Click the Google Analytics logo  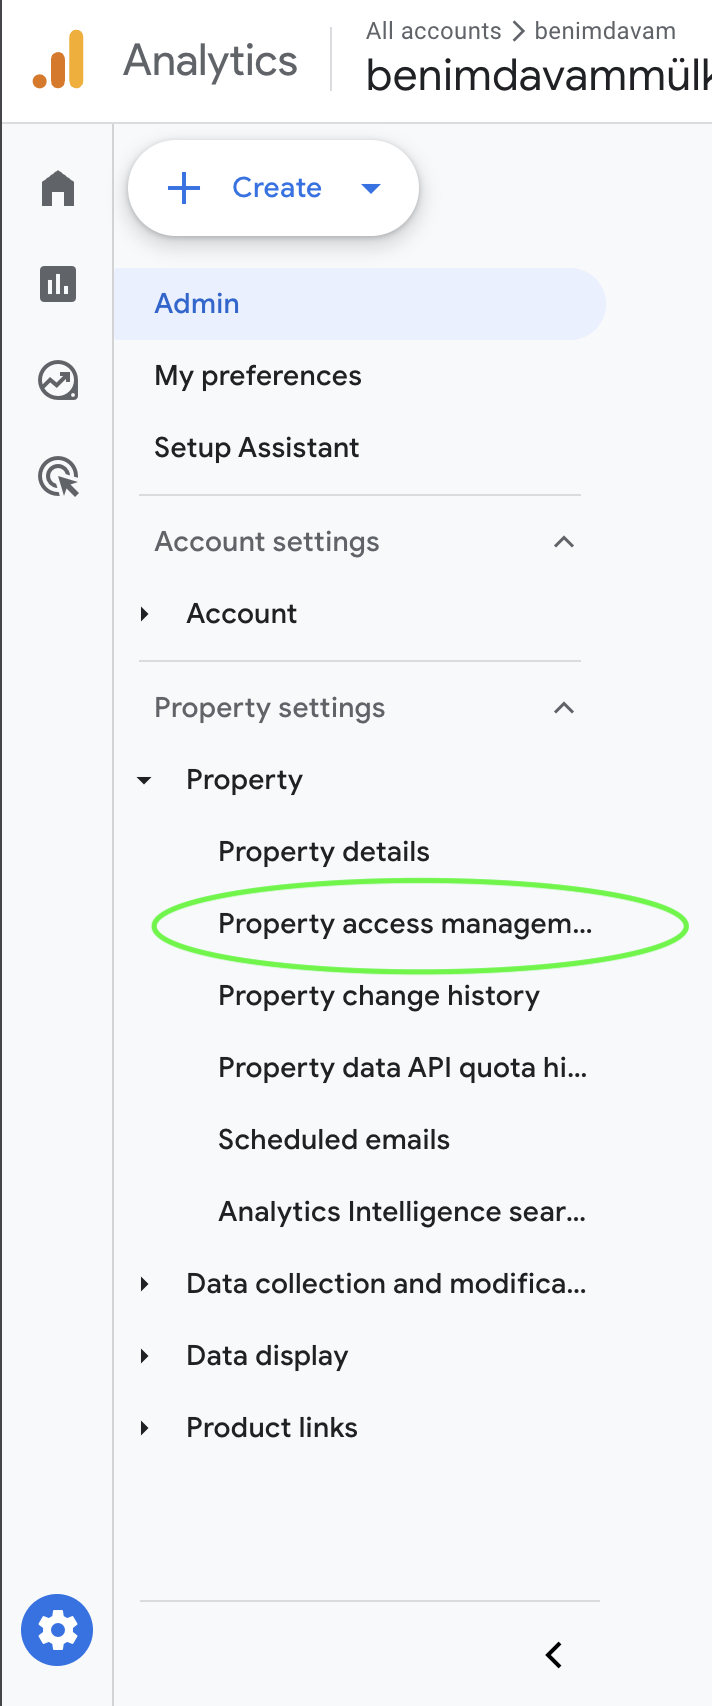[58, 60]
